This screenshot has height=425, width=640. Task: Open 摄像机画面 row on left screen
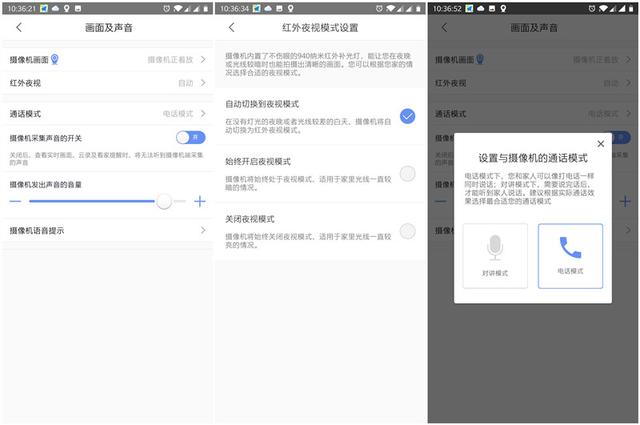(x=107, y=60)
